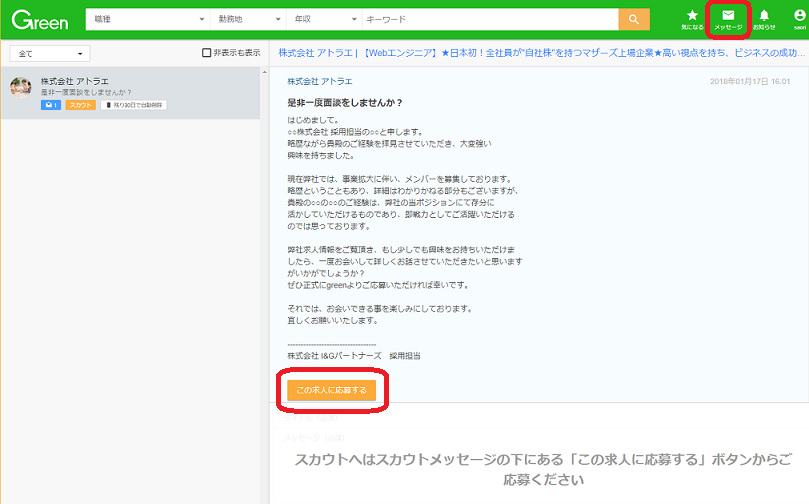
Task: Click the orange スカウト tag
Action: (81, 105)
